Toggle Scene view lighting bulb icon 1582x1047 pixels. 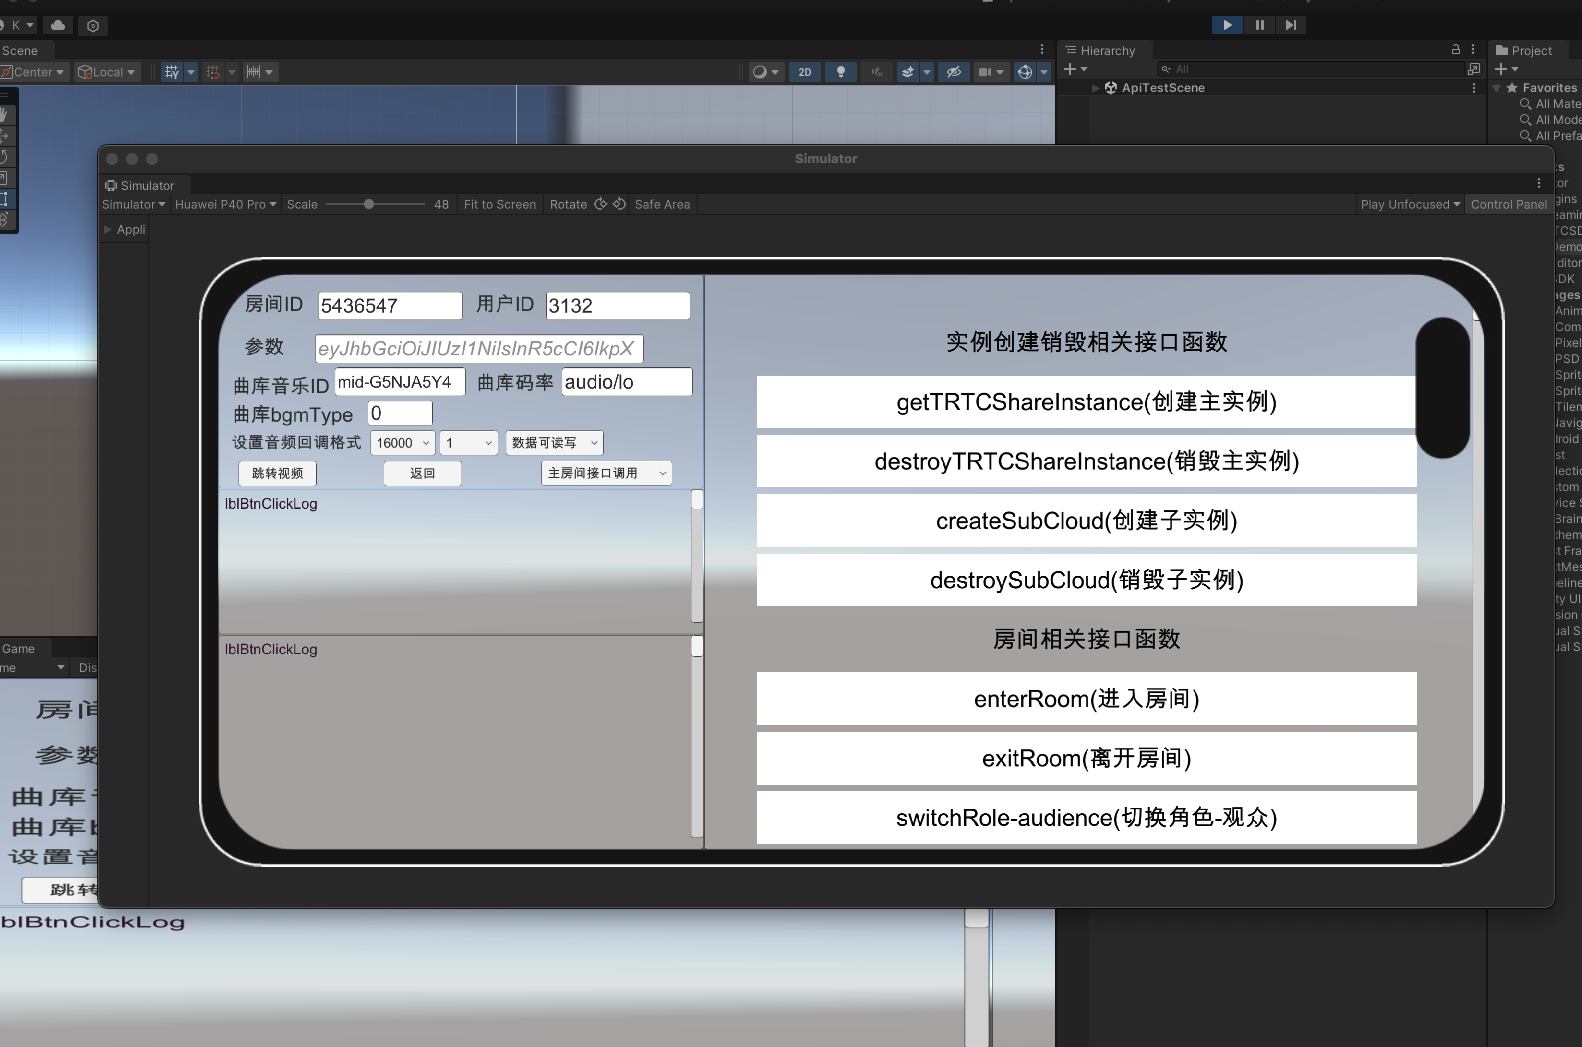(841, 72)
